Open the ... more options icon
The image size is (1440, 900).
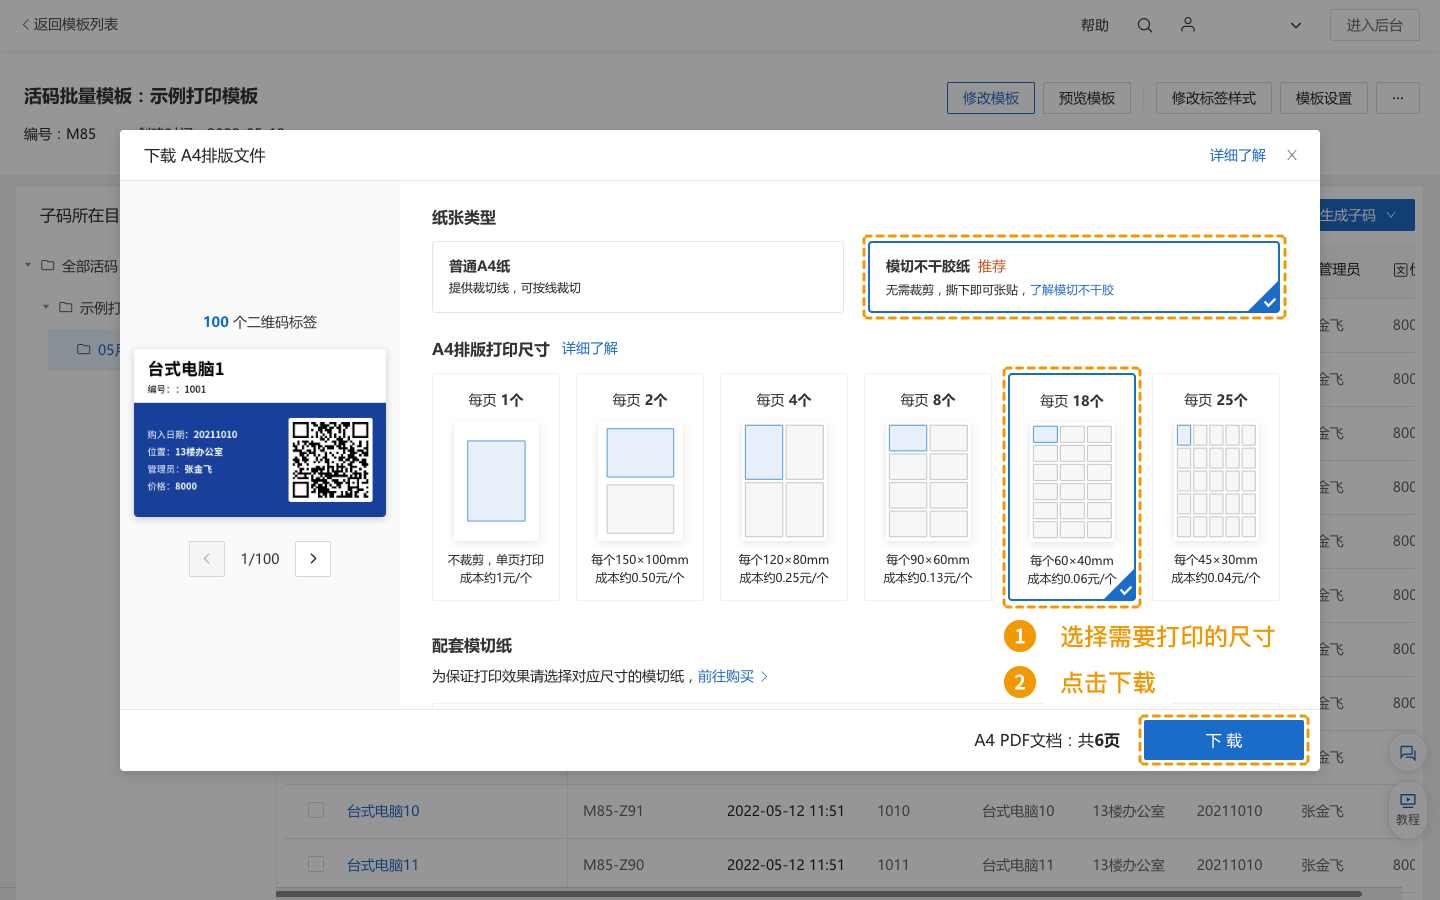[x=1398, y=98]
